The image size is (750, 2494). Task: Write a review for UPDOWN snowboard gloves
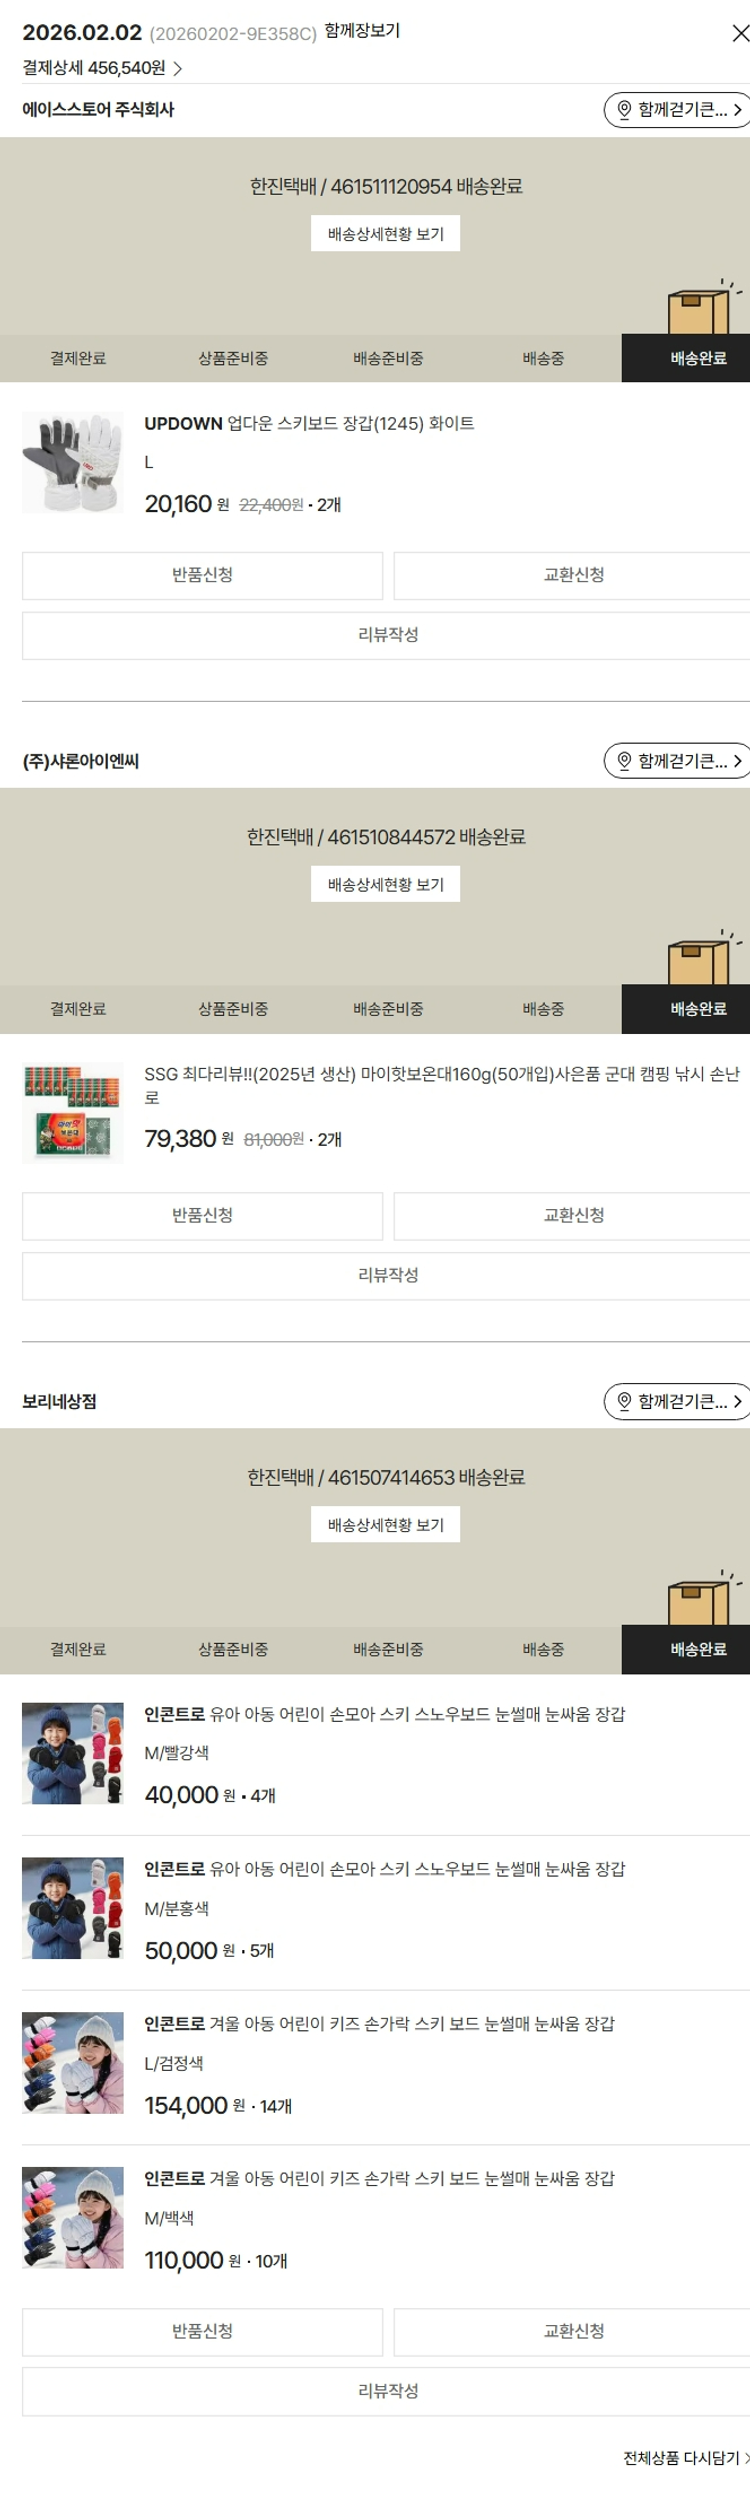(x=386, y=635)
